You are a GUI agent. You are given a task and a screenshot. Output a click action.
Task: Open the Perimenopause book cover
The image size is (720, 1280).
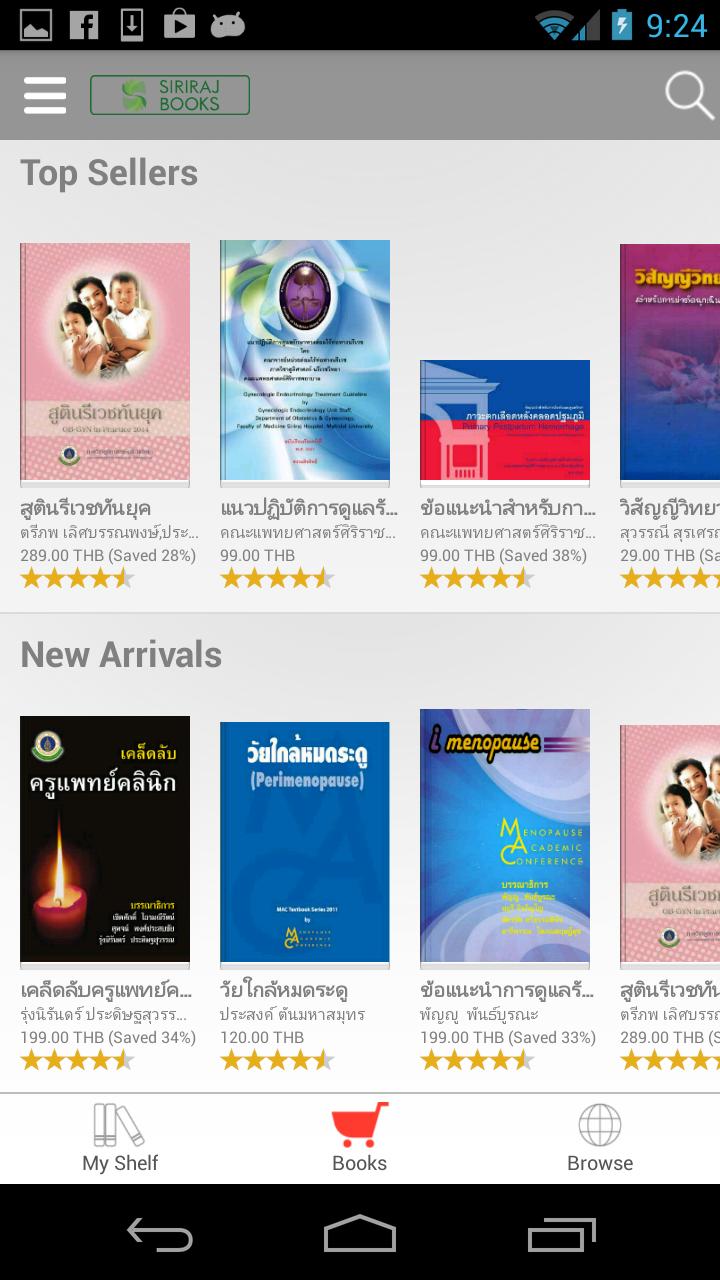pyautogui.click(x=305, y=843)
